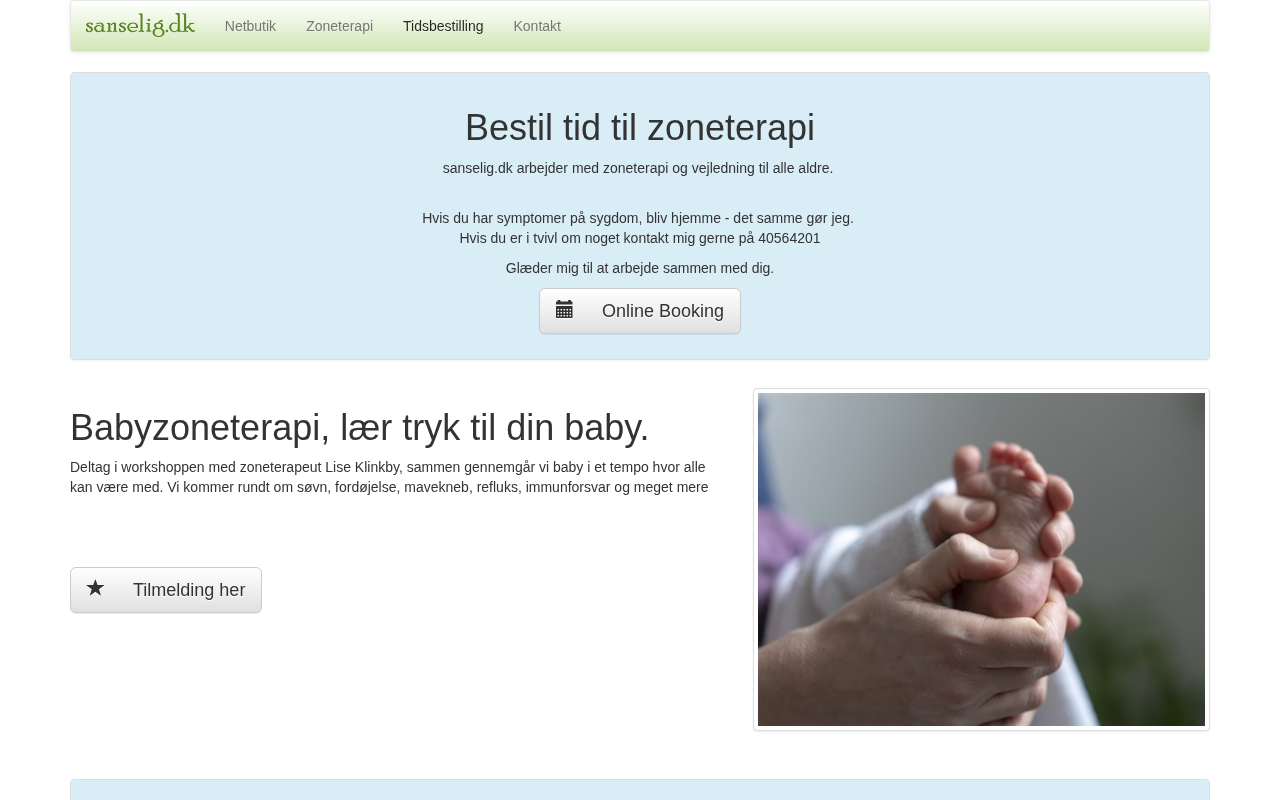This screenshot has height=800, width=1280.
Task: Click the blue panel at the page bottom
Action: (640, 790)
